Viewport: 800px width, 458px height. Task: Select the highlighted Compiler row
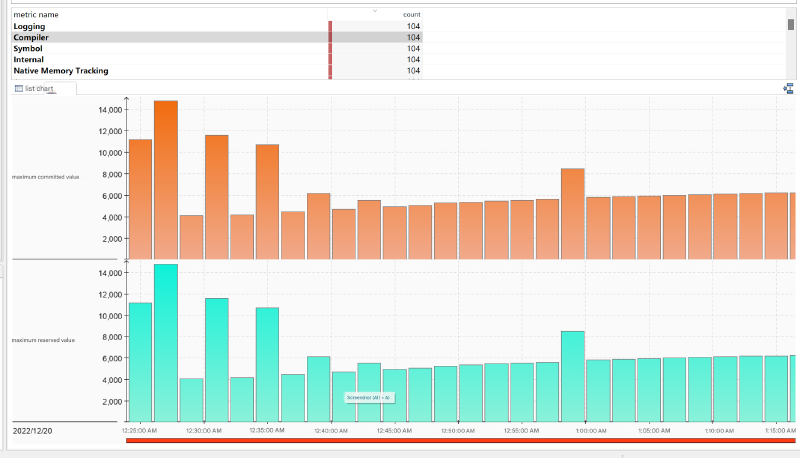point(31,37)
